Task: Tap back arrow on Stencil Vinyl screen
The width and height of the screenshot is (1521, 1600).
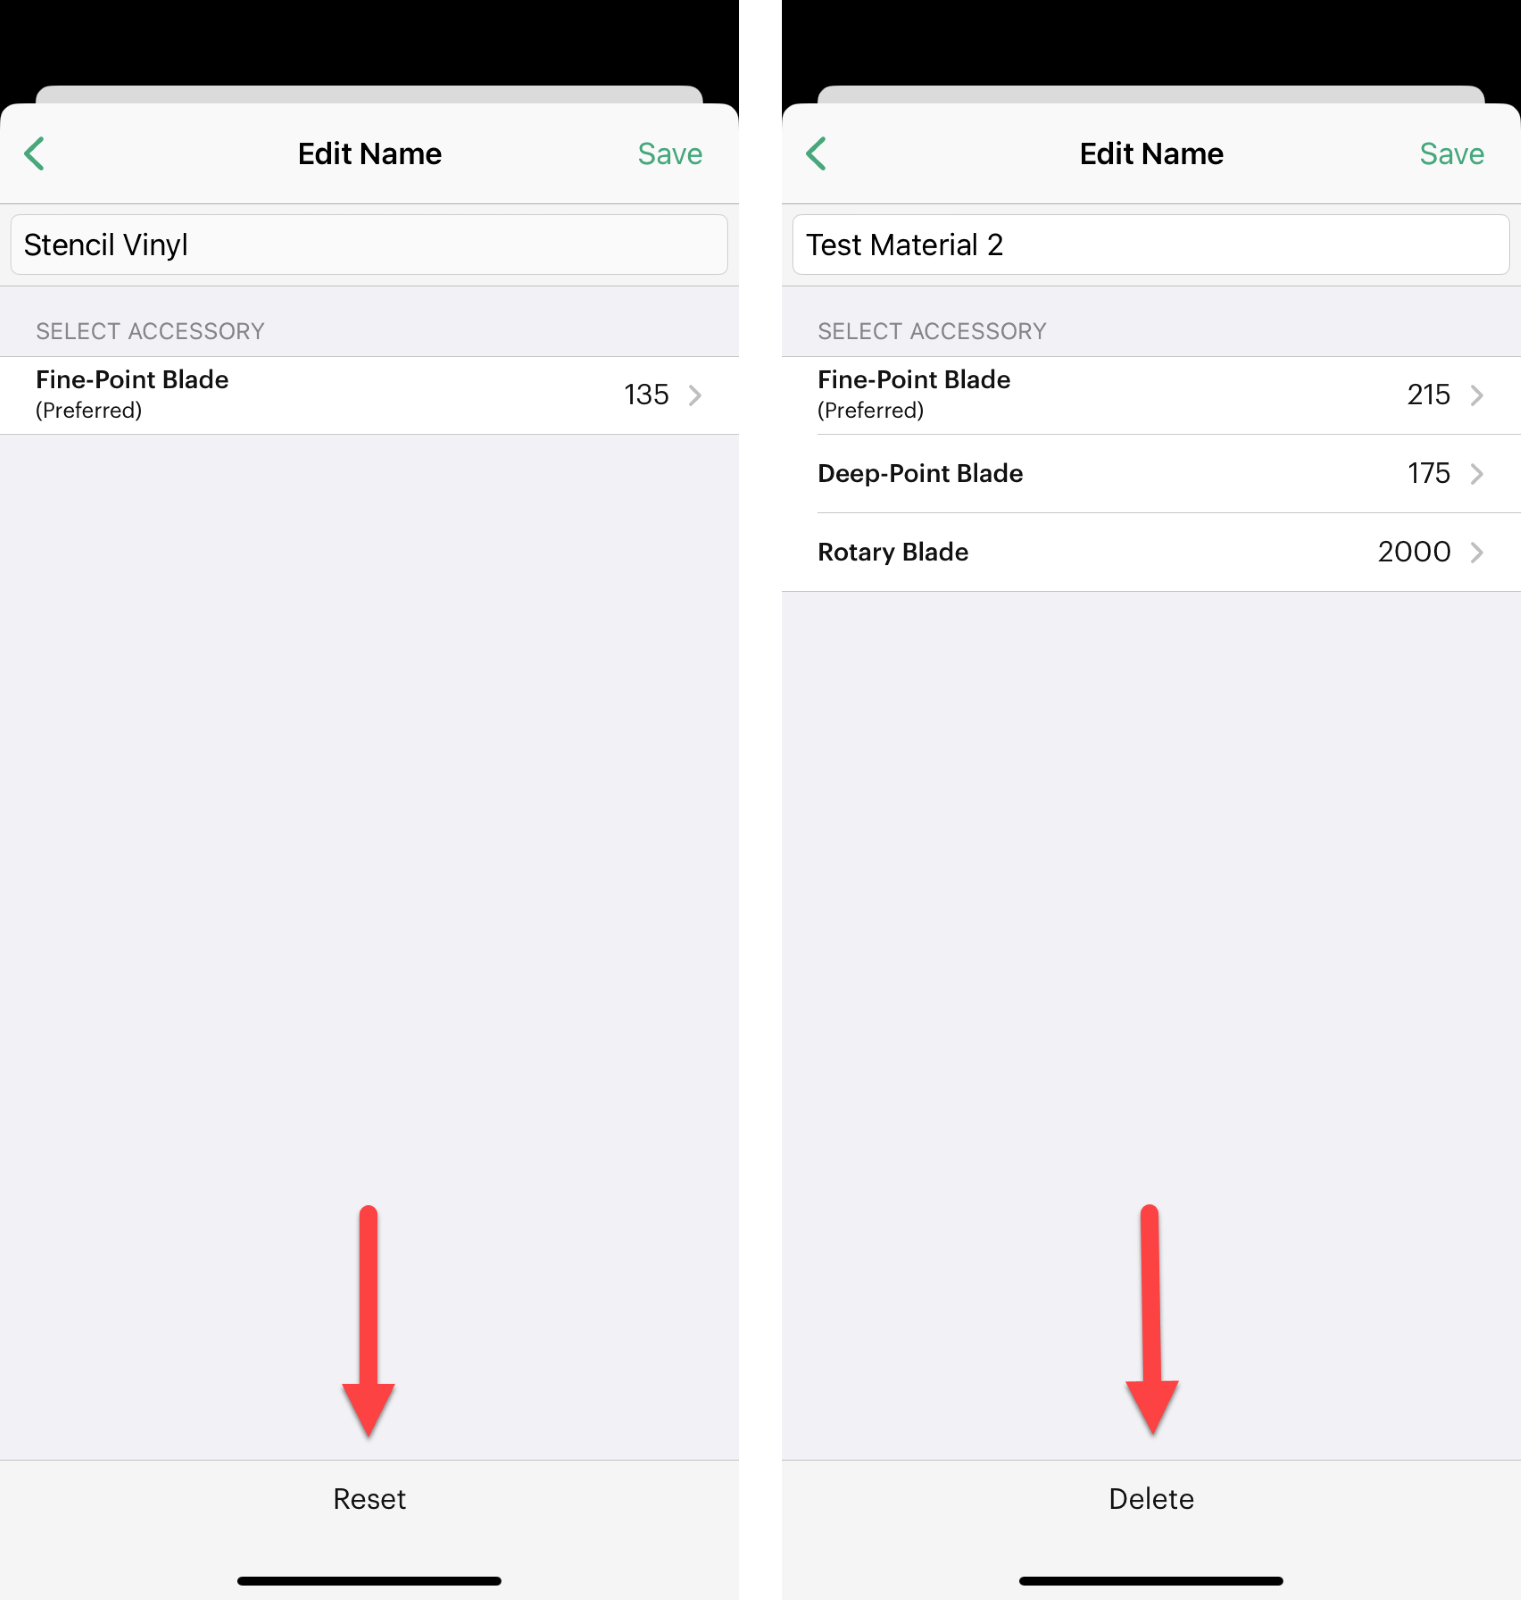Action: click(34, 154)
